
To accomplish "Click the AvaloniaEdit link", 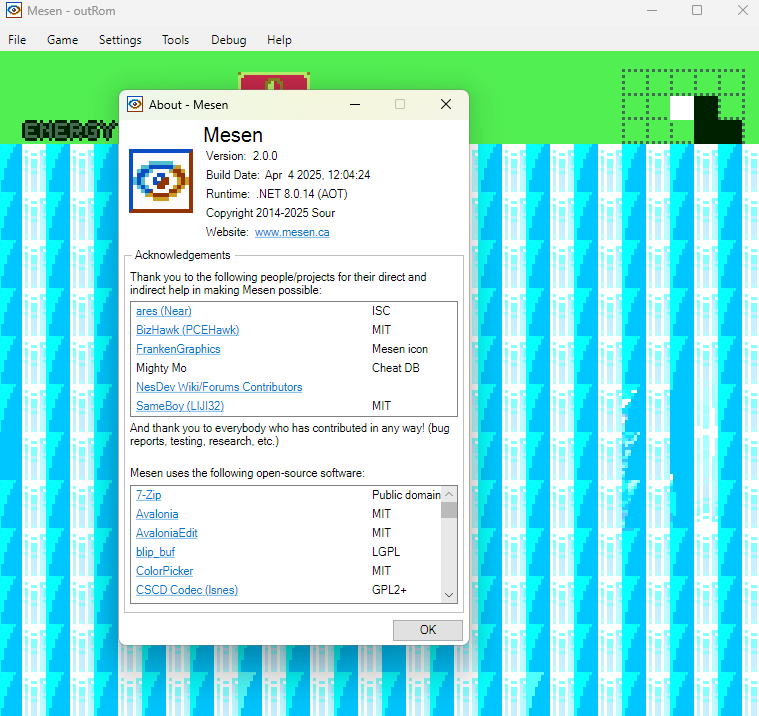I will (167, 533).
